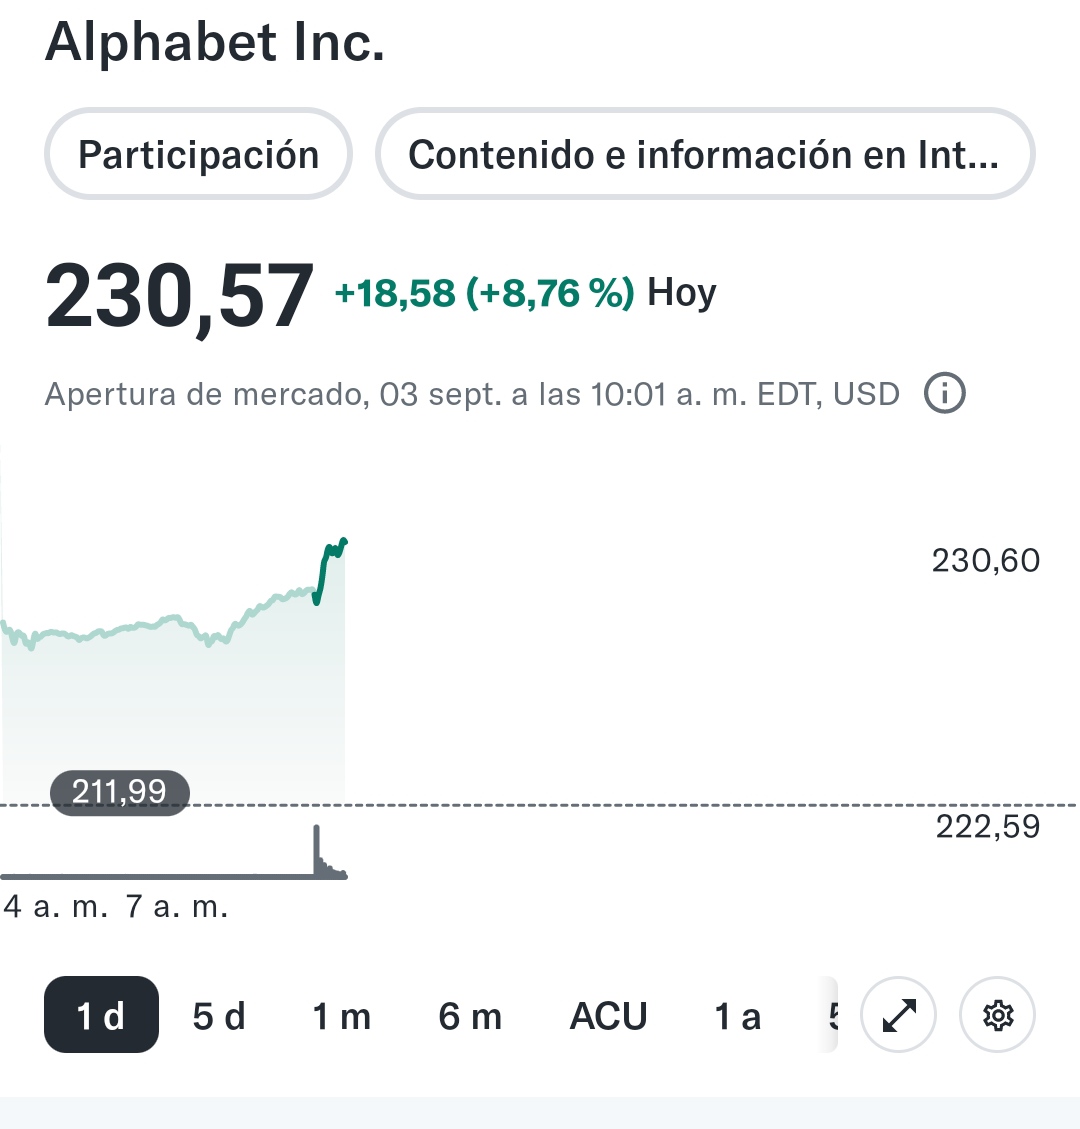
Task: Switch to the 1 m range
Action: (x=341, y=1016)
